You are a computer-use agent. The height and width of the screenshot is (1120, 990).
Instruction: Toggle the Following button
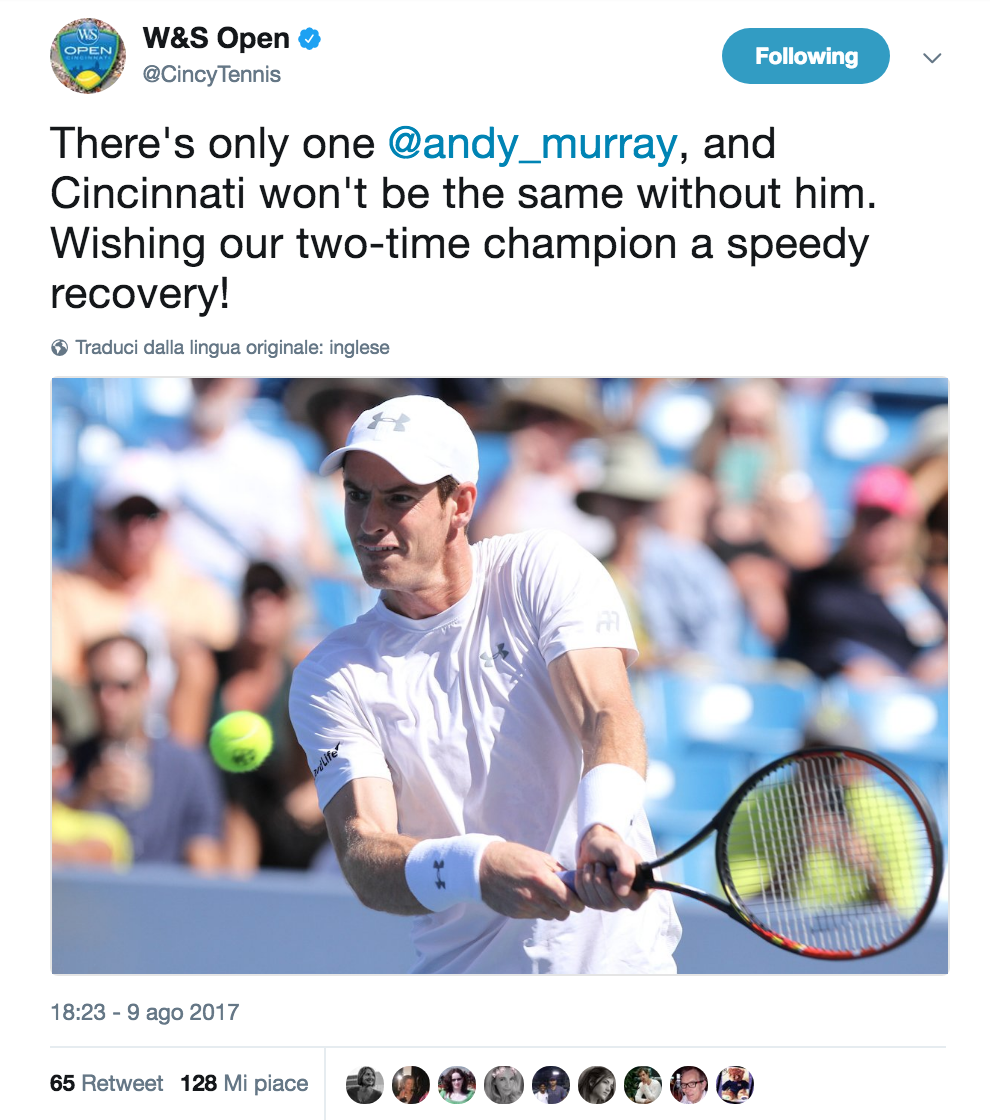(805, 56)
